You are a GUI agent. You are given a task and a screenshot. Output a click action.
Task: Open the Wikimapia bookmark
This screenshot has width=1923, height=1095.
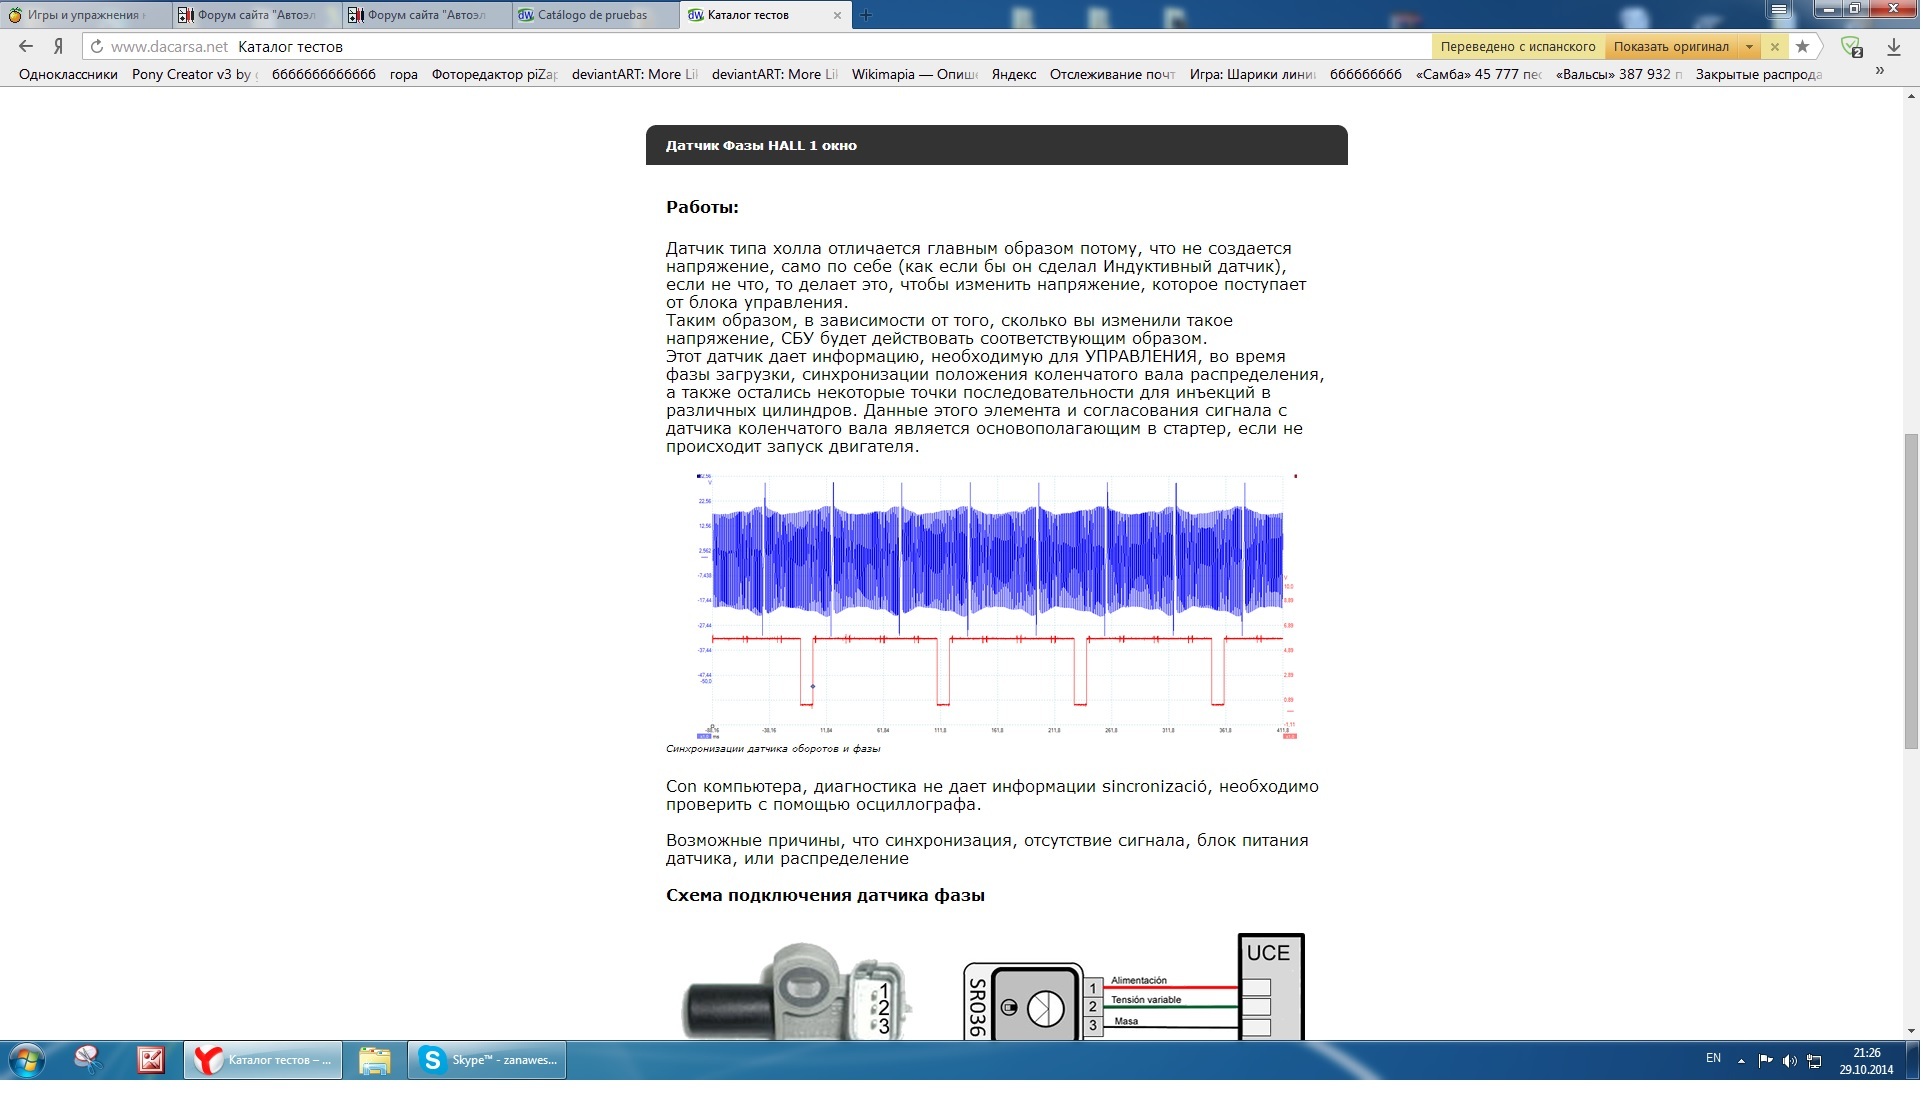(914, 74)
